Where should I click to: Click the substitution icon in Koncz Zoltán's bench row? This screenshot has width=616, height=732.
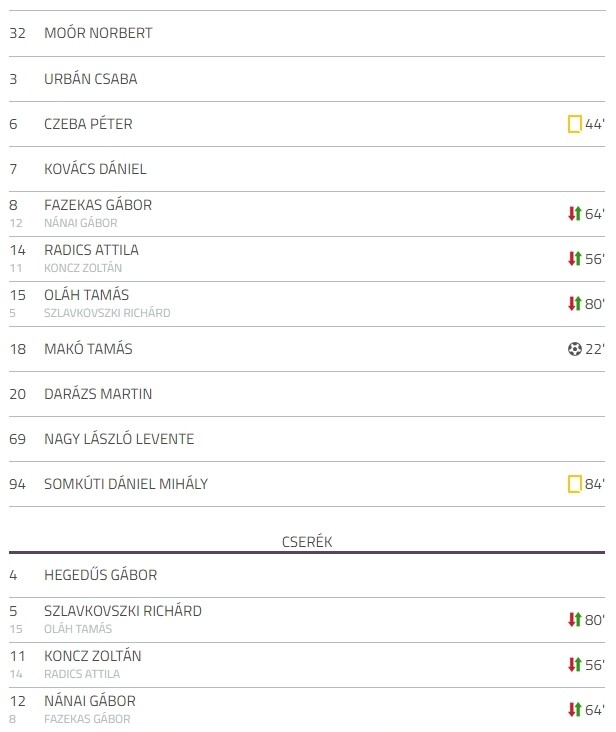574,664
